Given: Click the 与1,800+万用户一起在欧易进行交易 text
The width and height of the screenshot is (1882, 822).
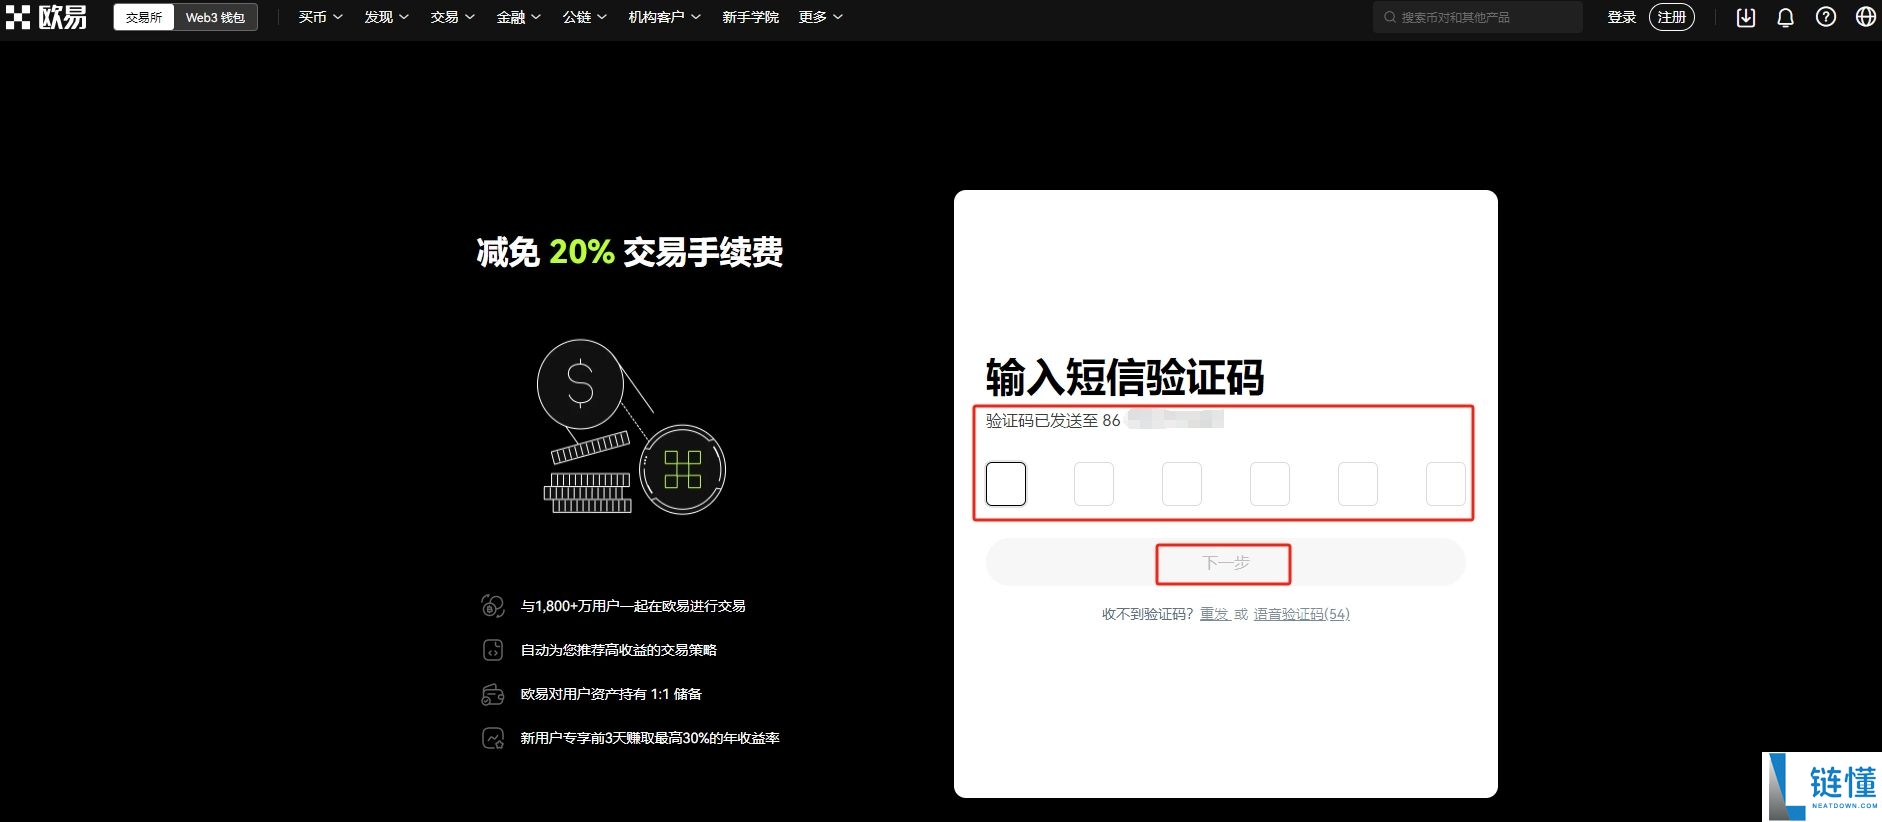Looking at the screenshot, I should 633,606.
